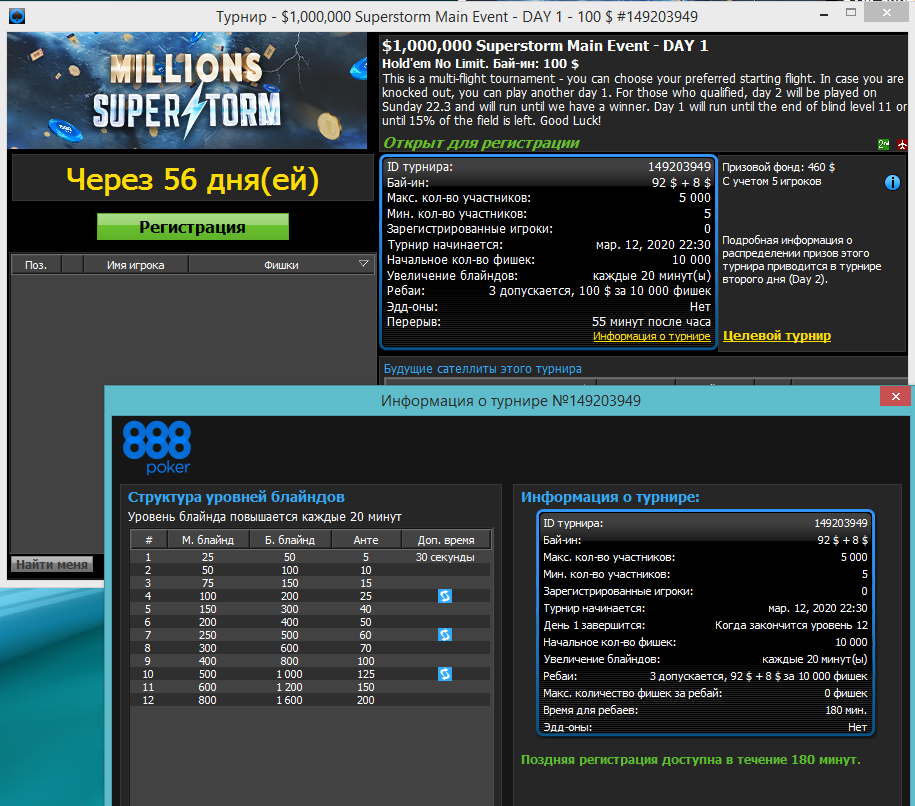Image resolution: width=915 pixels, height=806 pixels.
Task: Click the Б. блайнд column header
Action: coord(290,540)
